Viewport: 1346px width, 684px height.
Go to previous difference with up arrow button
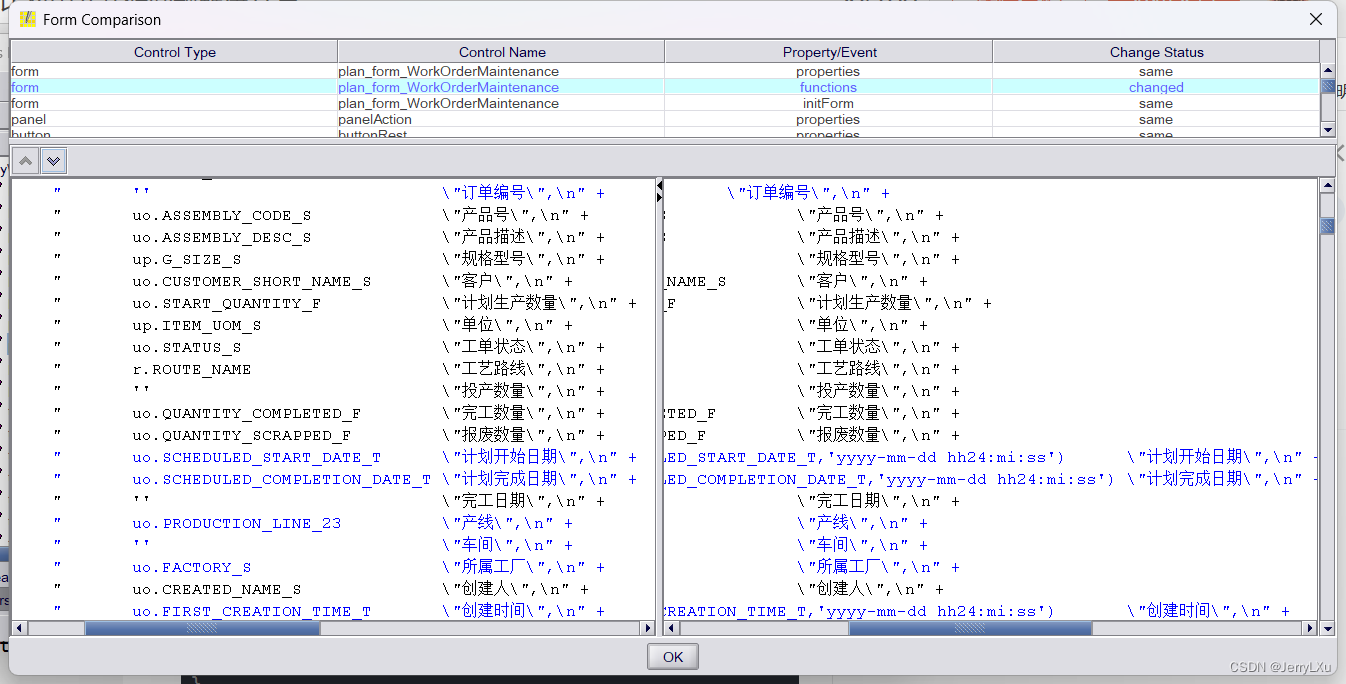27,160
